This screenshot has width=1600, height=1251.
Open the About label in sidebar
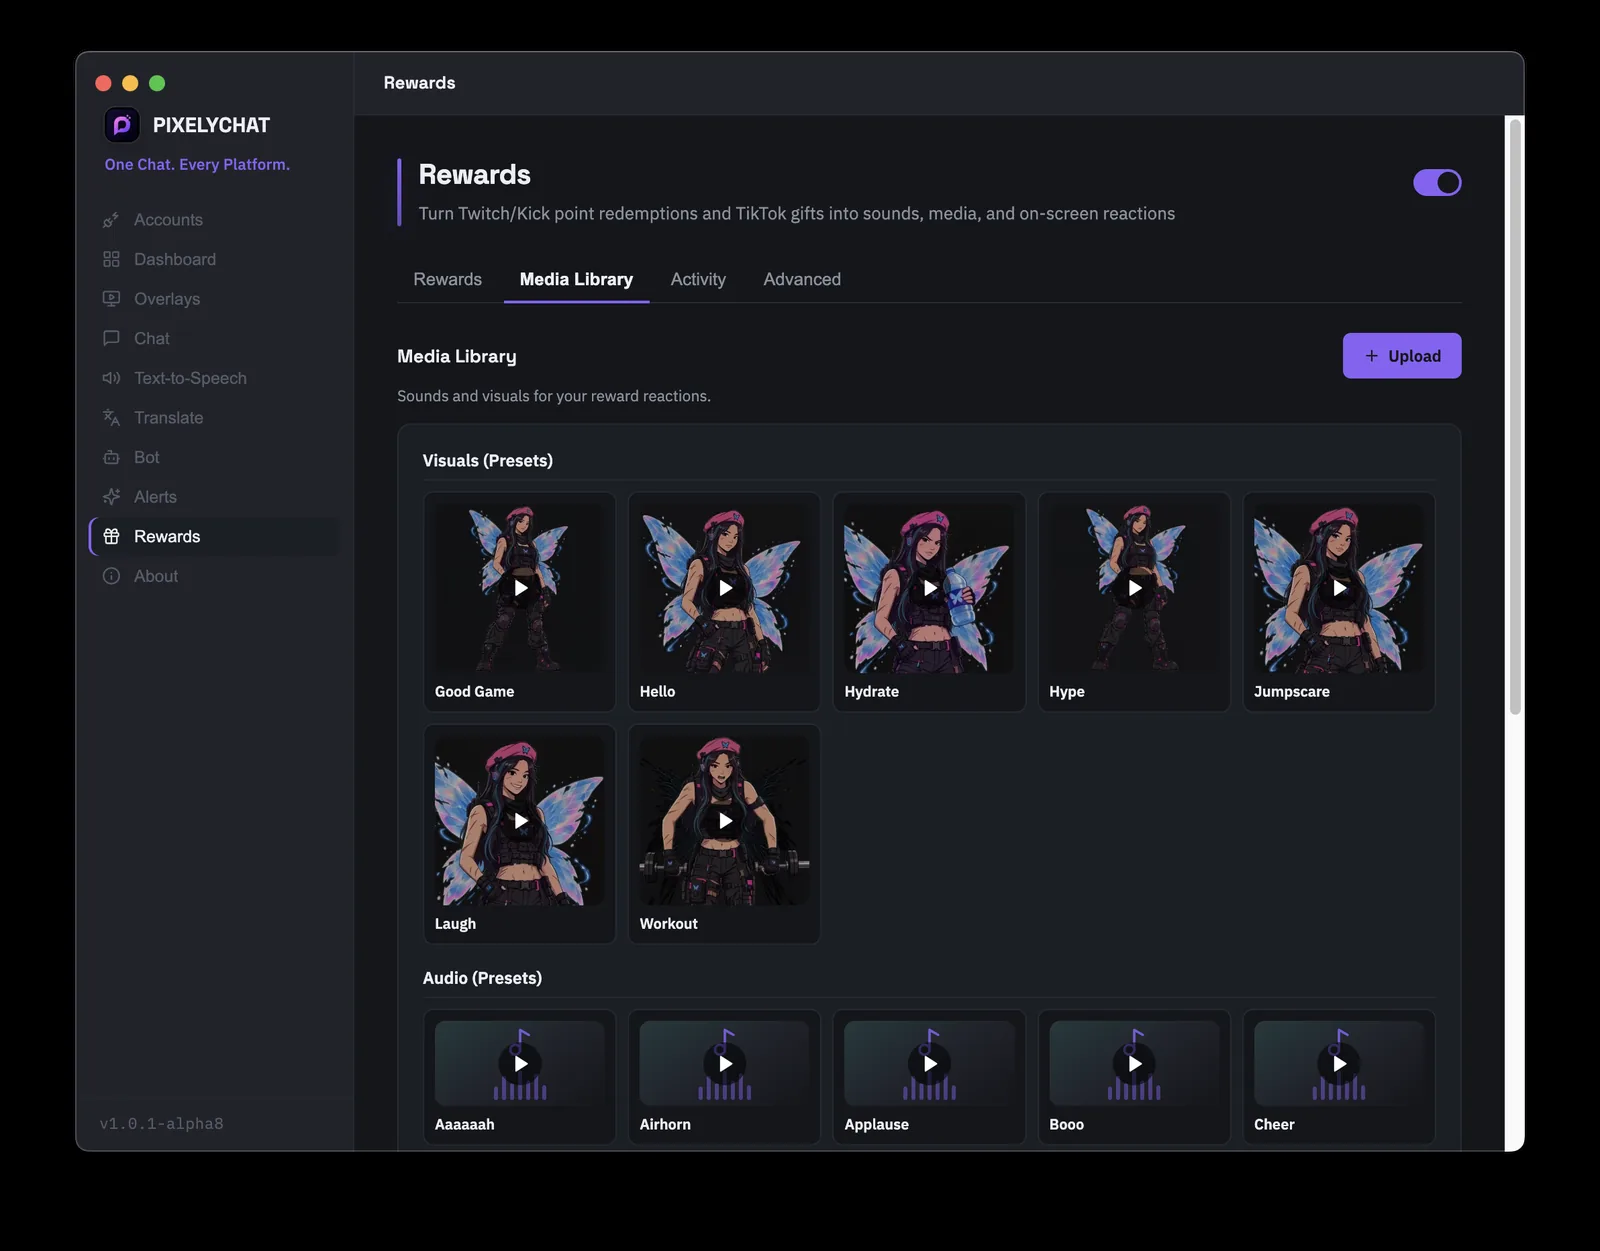(156, 576)
